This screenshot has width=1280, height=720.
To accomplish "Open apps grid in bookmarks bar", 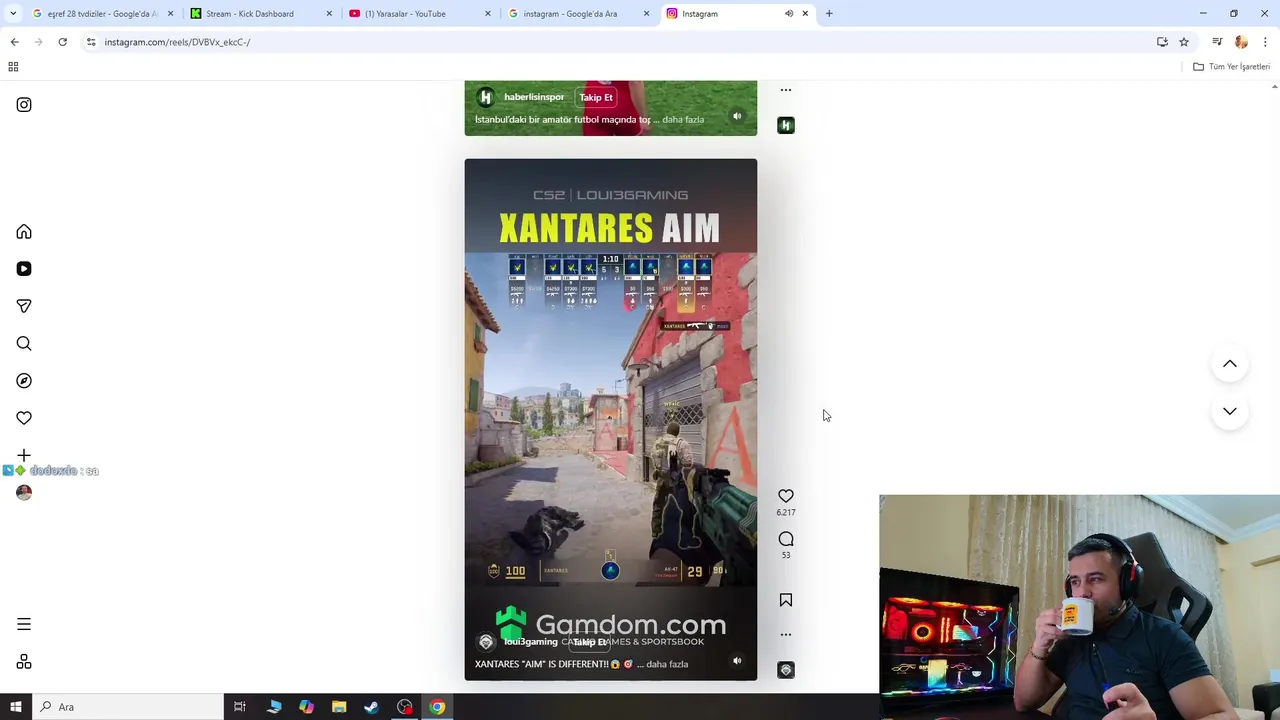I will tap(13, 67).
